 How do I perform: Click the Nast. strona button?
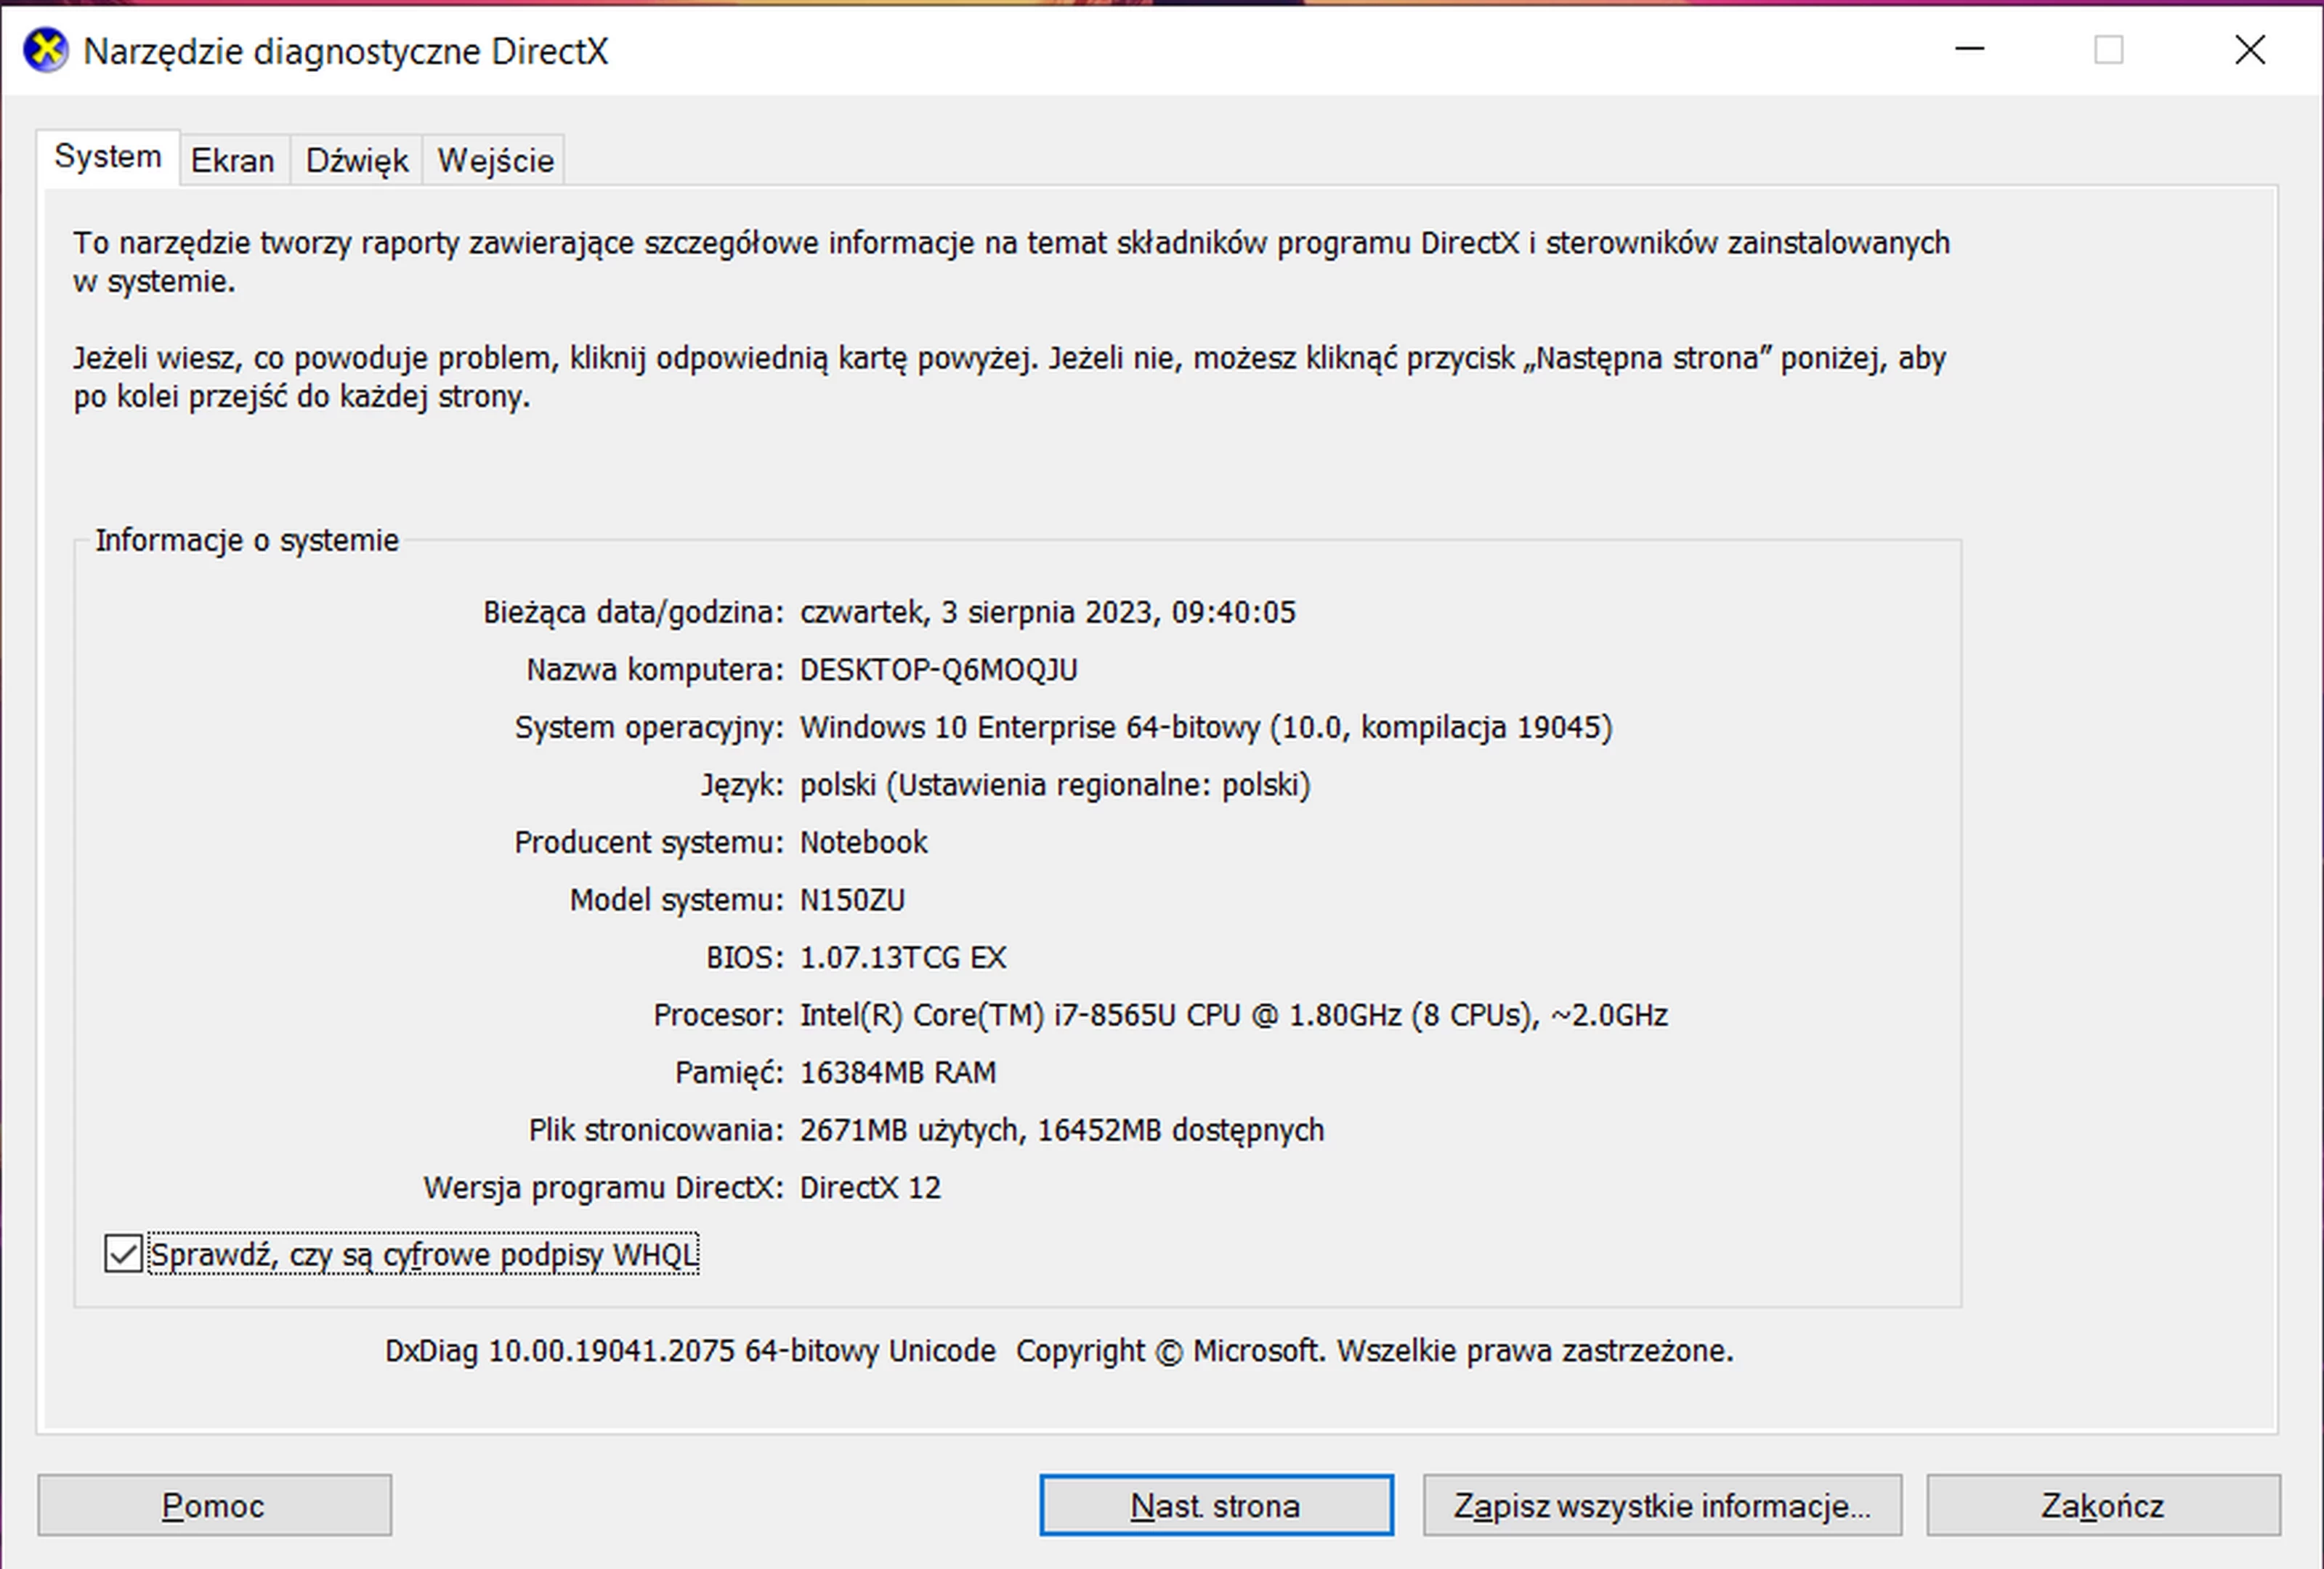click(1215, 1504)
